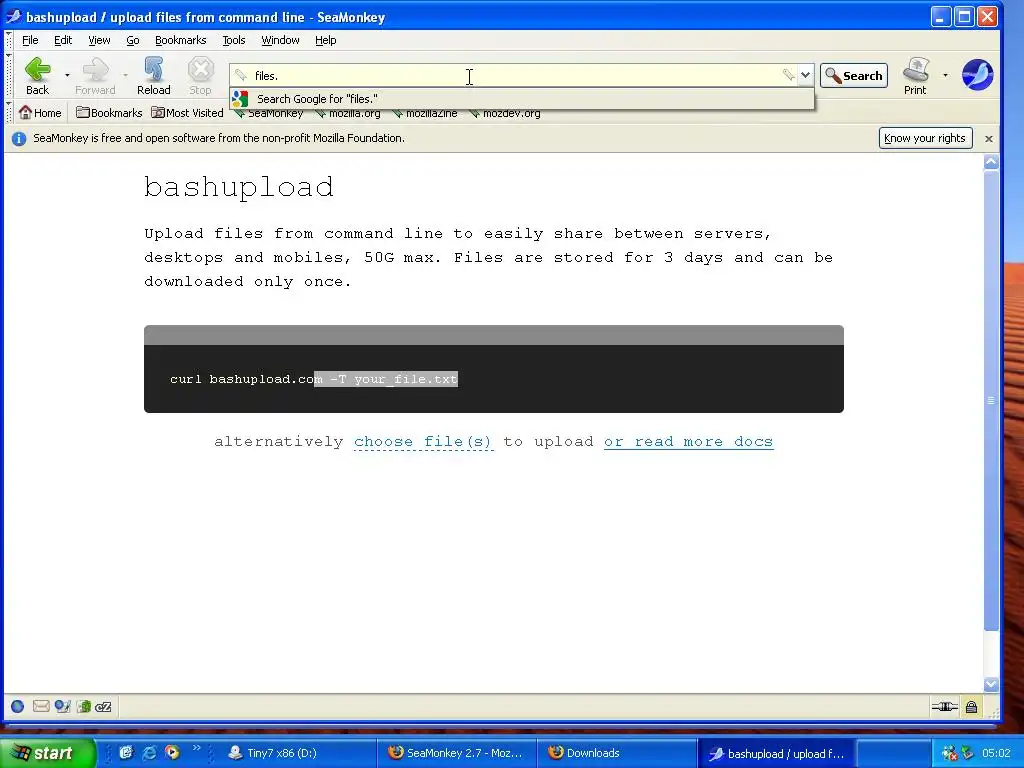Viewport: 1024px width, 768px height.
Task: Launch Windows Media Player from Quick Launch
Action: (172, 753)
